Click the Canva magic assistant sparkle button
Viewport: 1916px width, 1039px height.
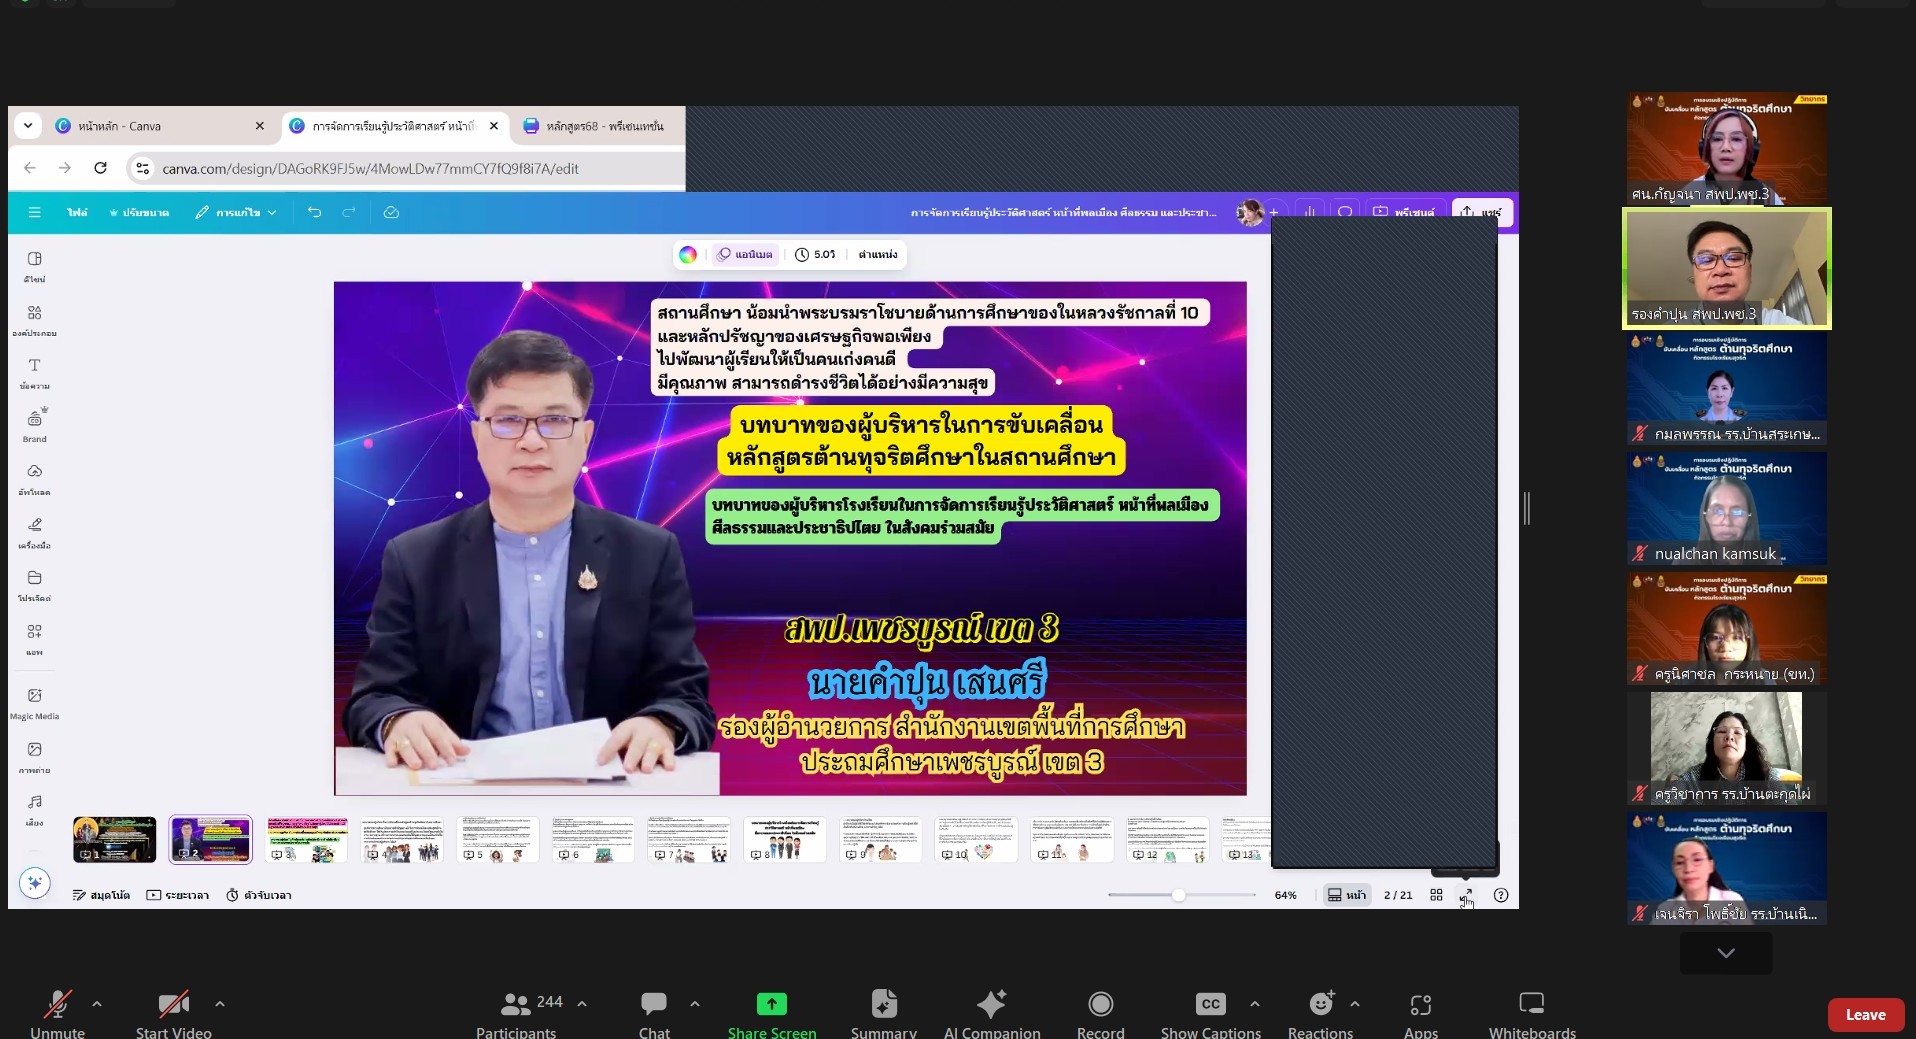pos(35,883)
